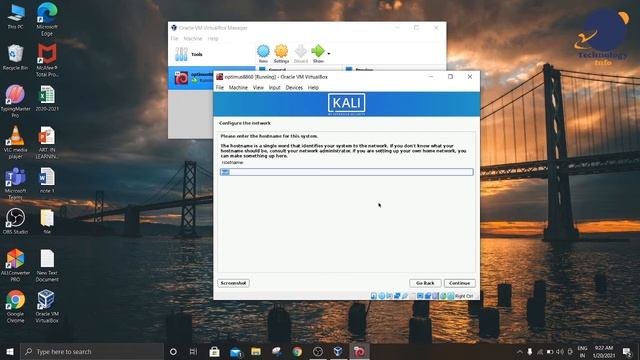The image size is (640, 360).
Task: Open Help menu in VirtualBox Manager
Action: (213, 38)
